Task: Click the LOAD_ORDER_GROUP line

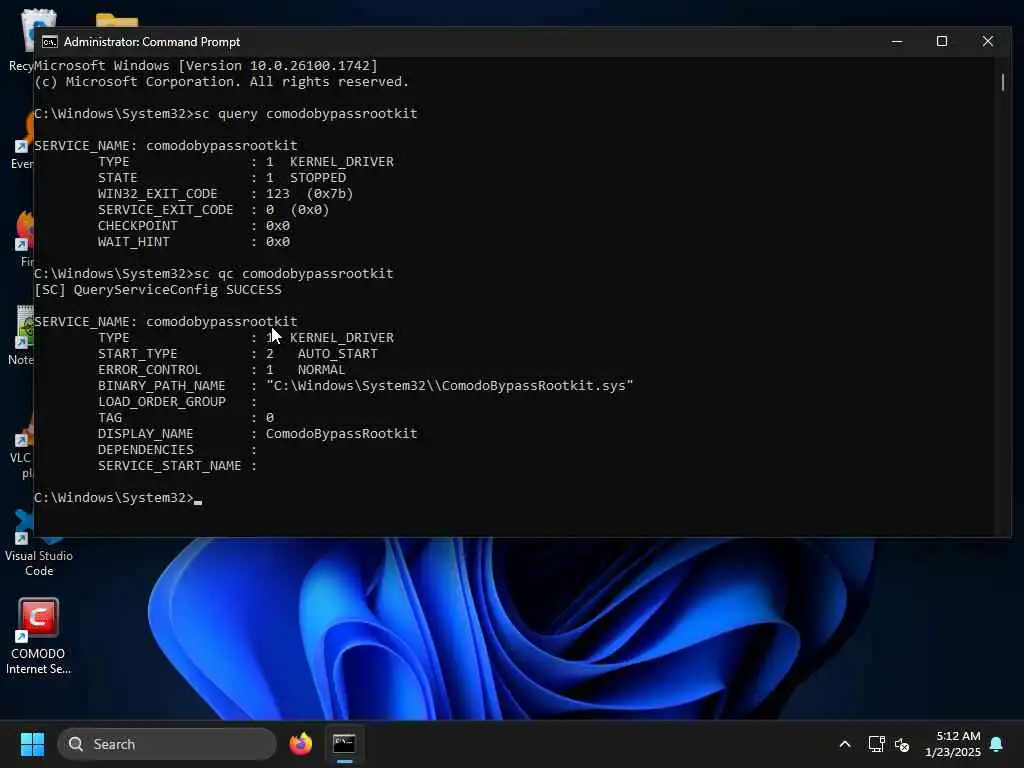Action: (177, 402)
